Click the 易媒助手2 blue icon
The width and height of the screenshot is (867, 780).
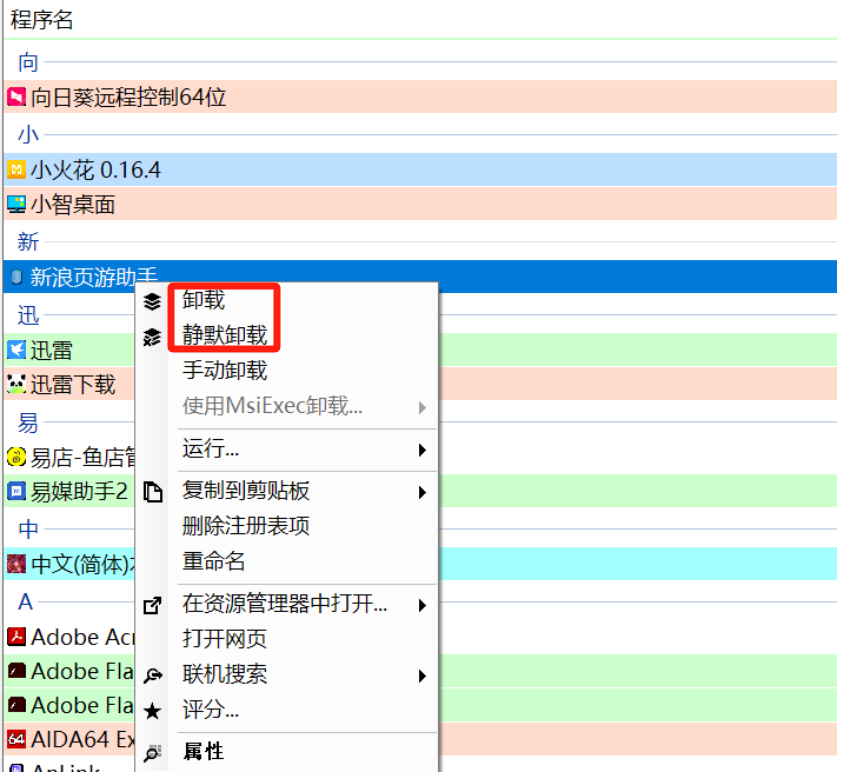point(16,491)
